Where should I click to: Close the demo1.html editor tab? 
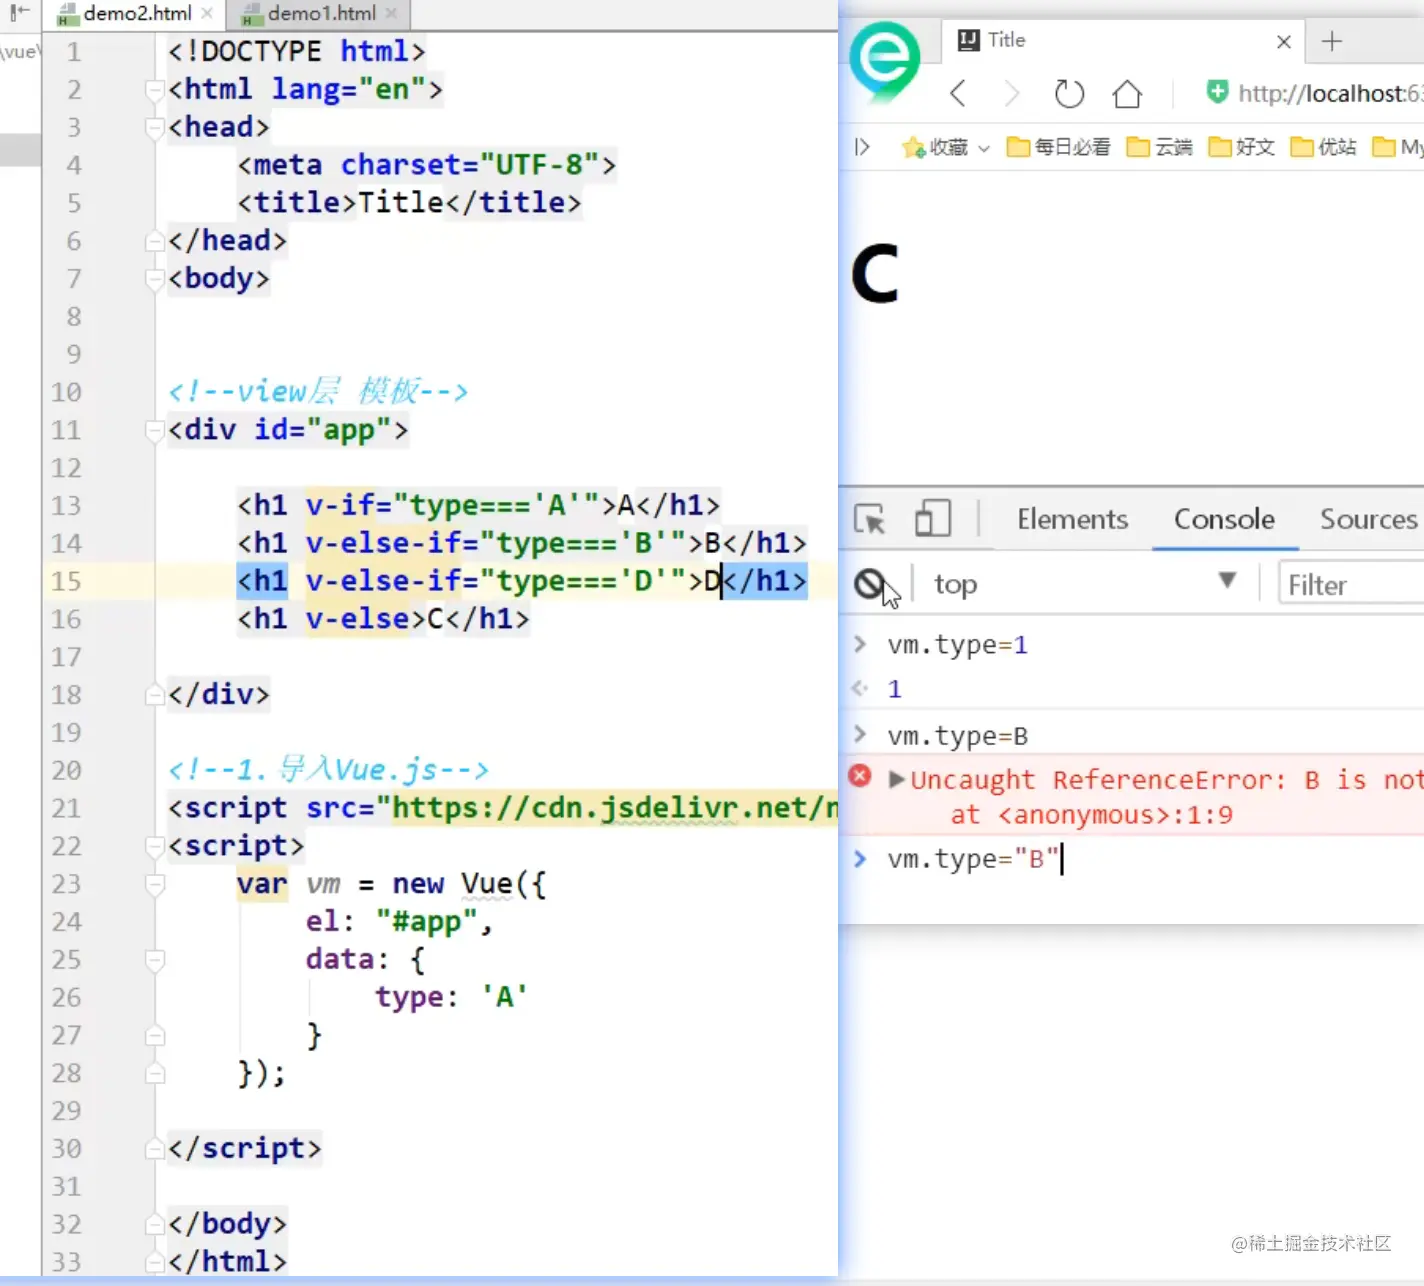[x=391, y=13]
